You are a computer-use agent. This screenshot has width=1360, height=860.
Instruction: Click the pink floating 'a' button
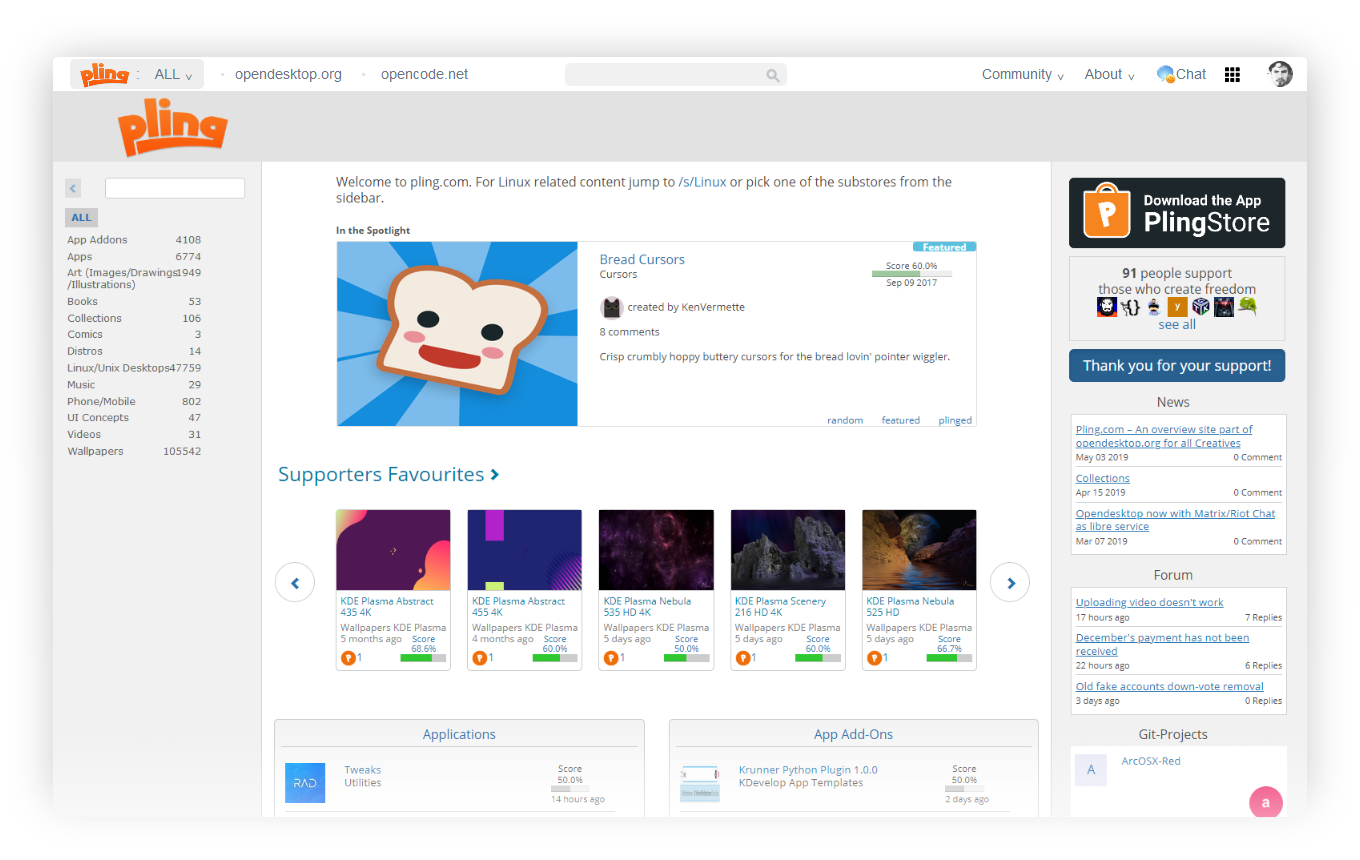pyautogui.click(x=1265, y=802)
